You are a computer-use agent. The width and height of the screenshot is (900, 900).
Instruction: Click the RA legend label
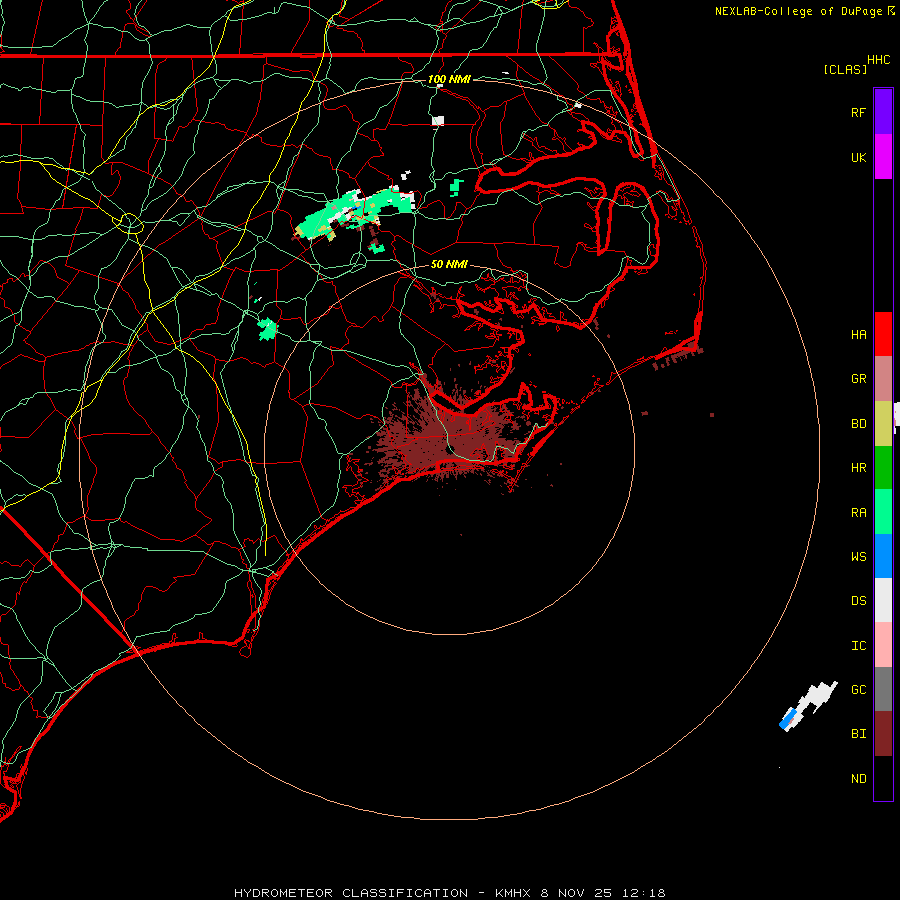click(858, 512)
